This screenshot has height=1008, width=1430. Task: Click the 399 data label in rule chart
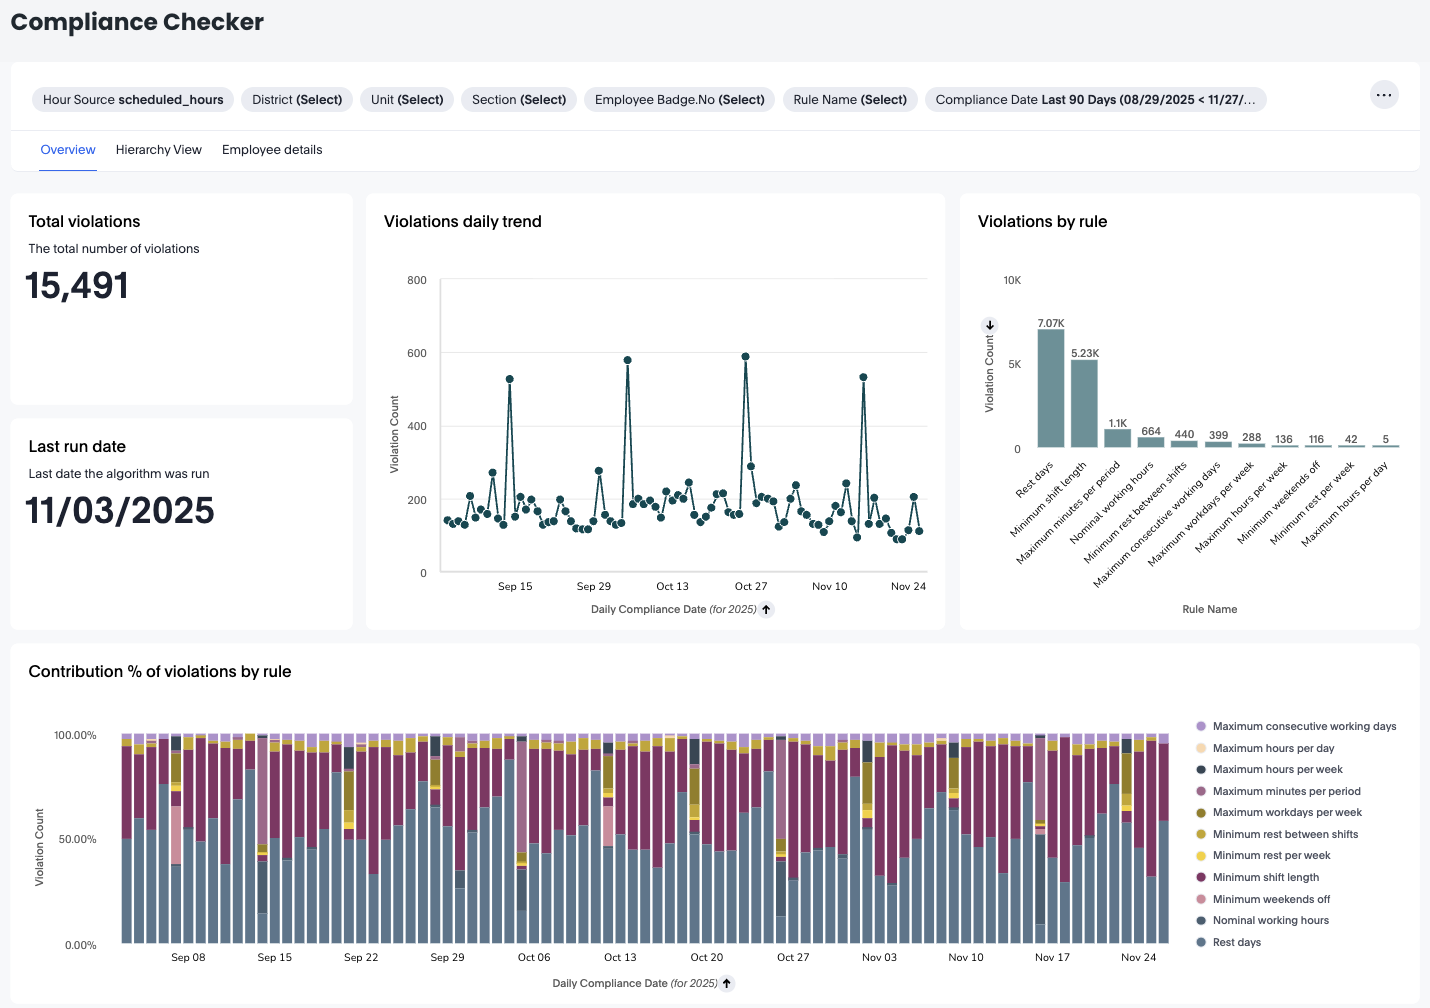click(x=1218, y=435)
